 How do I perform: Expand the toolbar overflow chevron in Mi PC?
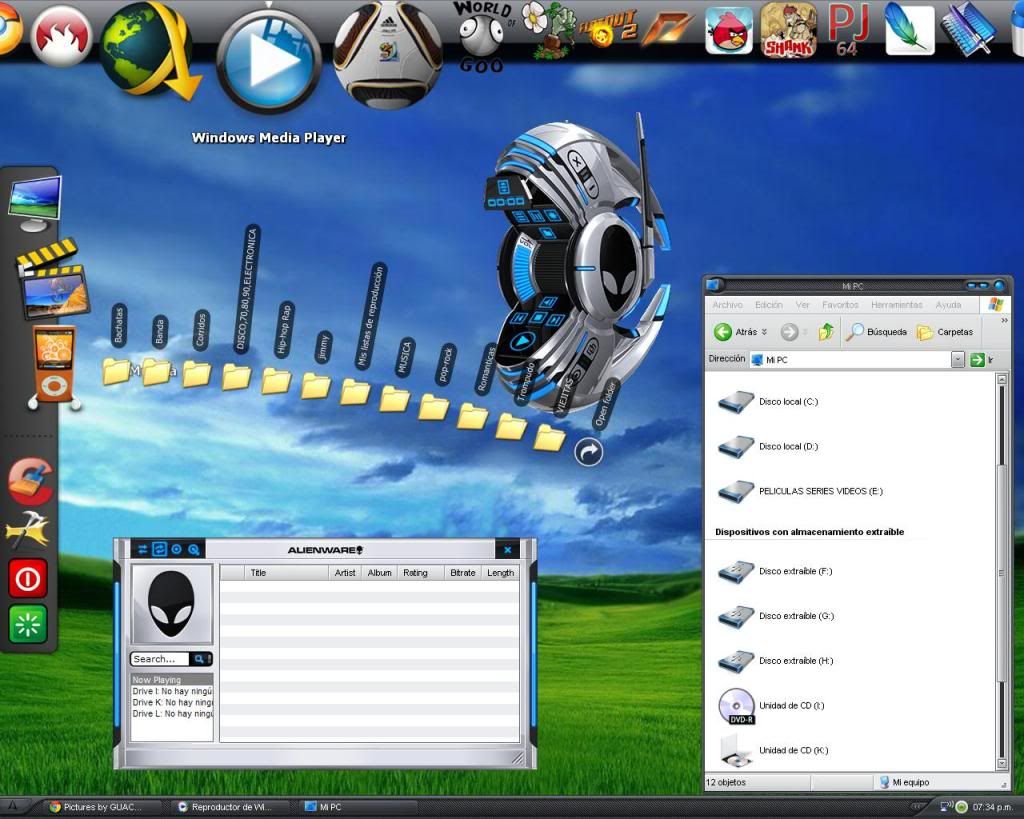(x=1004, y=320)
